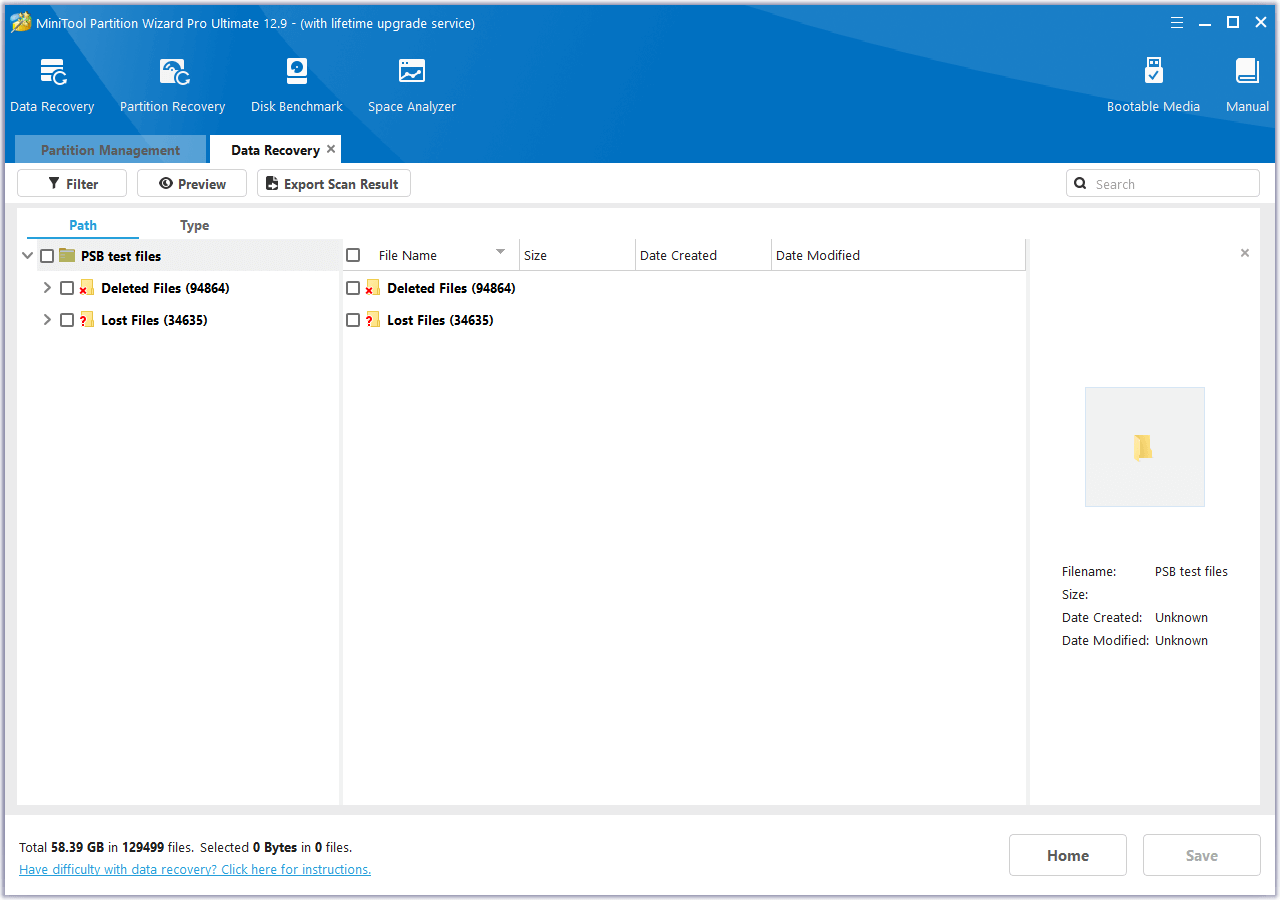This screenshot has height=900, width=1280.
Task: Expand the Deleted Files tree node
Action: pyautogui.click(x=47, y=288)
